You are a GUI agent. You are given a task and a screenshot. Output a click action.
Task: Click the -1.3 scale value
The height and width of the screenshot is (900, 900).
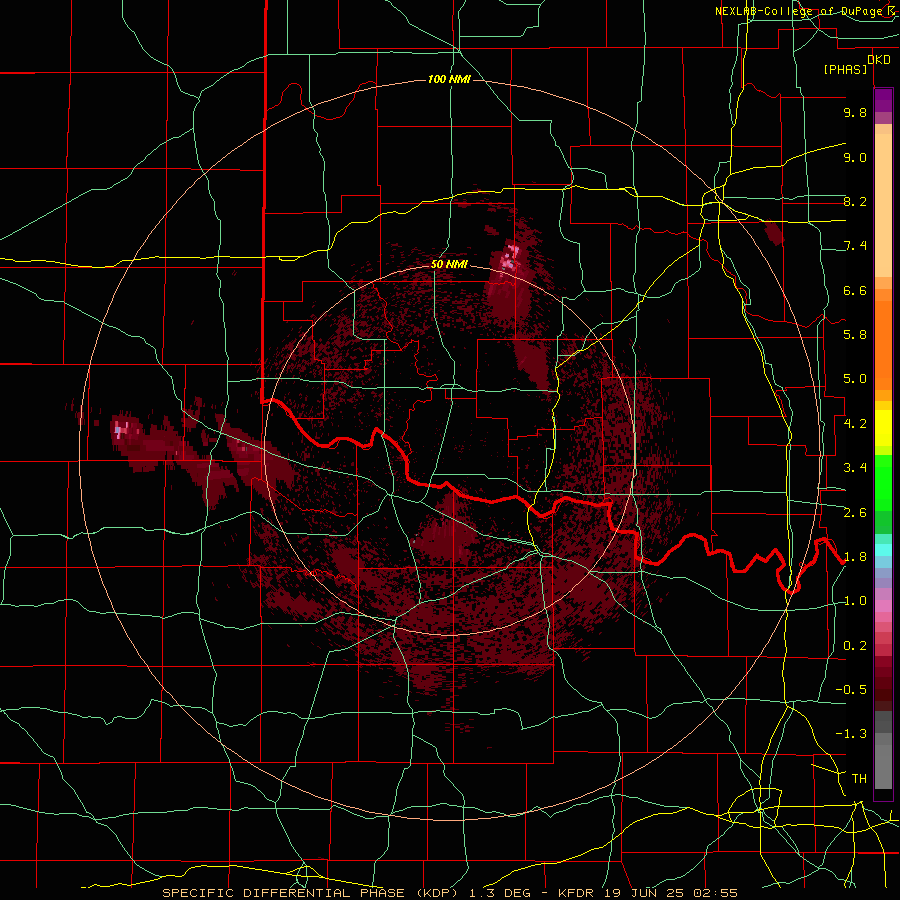pyautogui.click(x=851, y=734)
